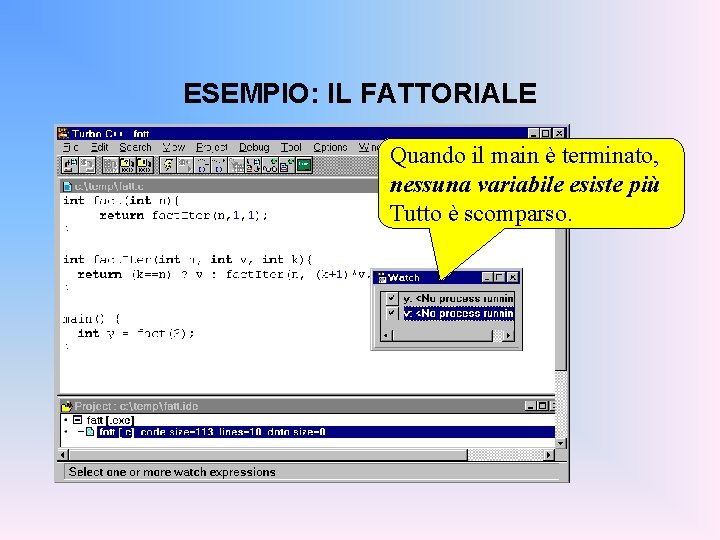The width and height of the screenshot is (720, 540).
Task: Click the greyed-out Save file toolbar icon
Action: [87, 165]
